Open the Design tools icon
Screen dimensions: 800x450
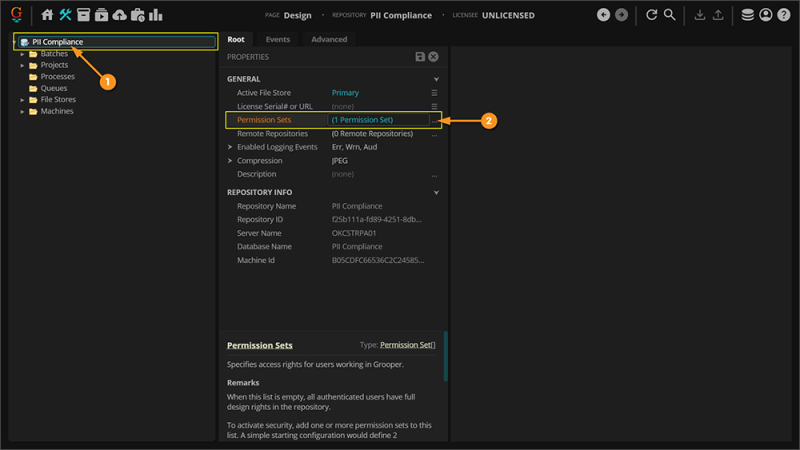click(65, 15)
